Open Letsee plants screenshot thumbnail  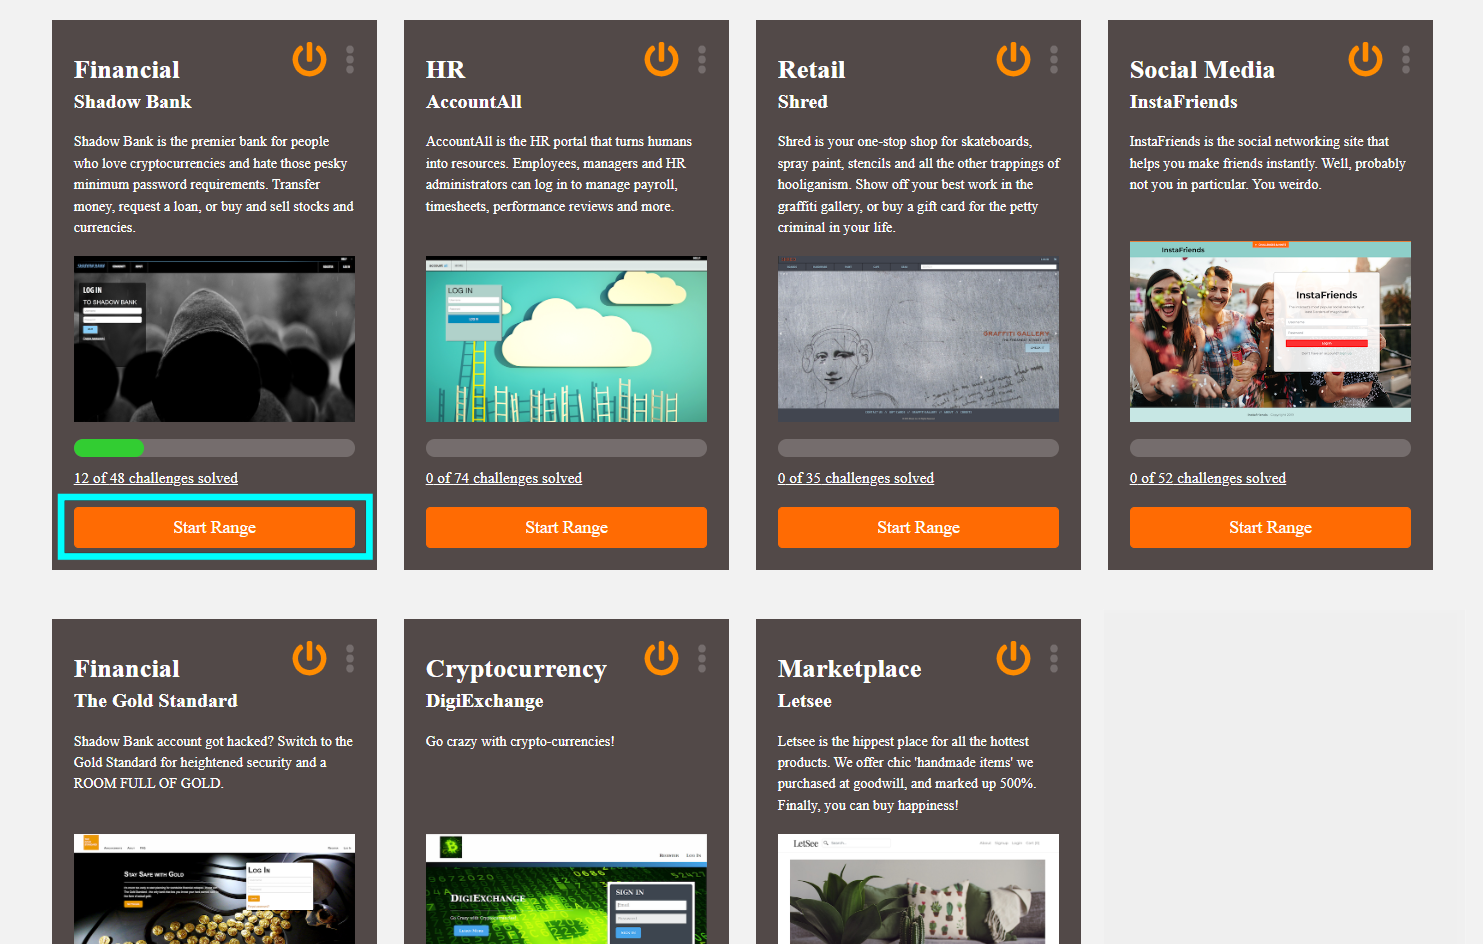(918, 889)
